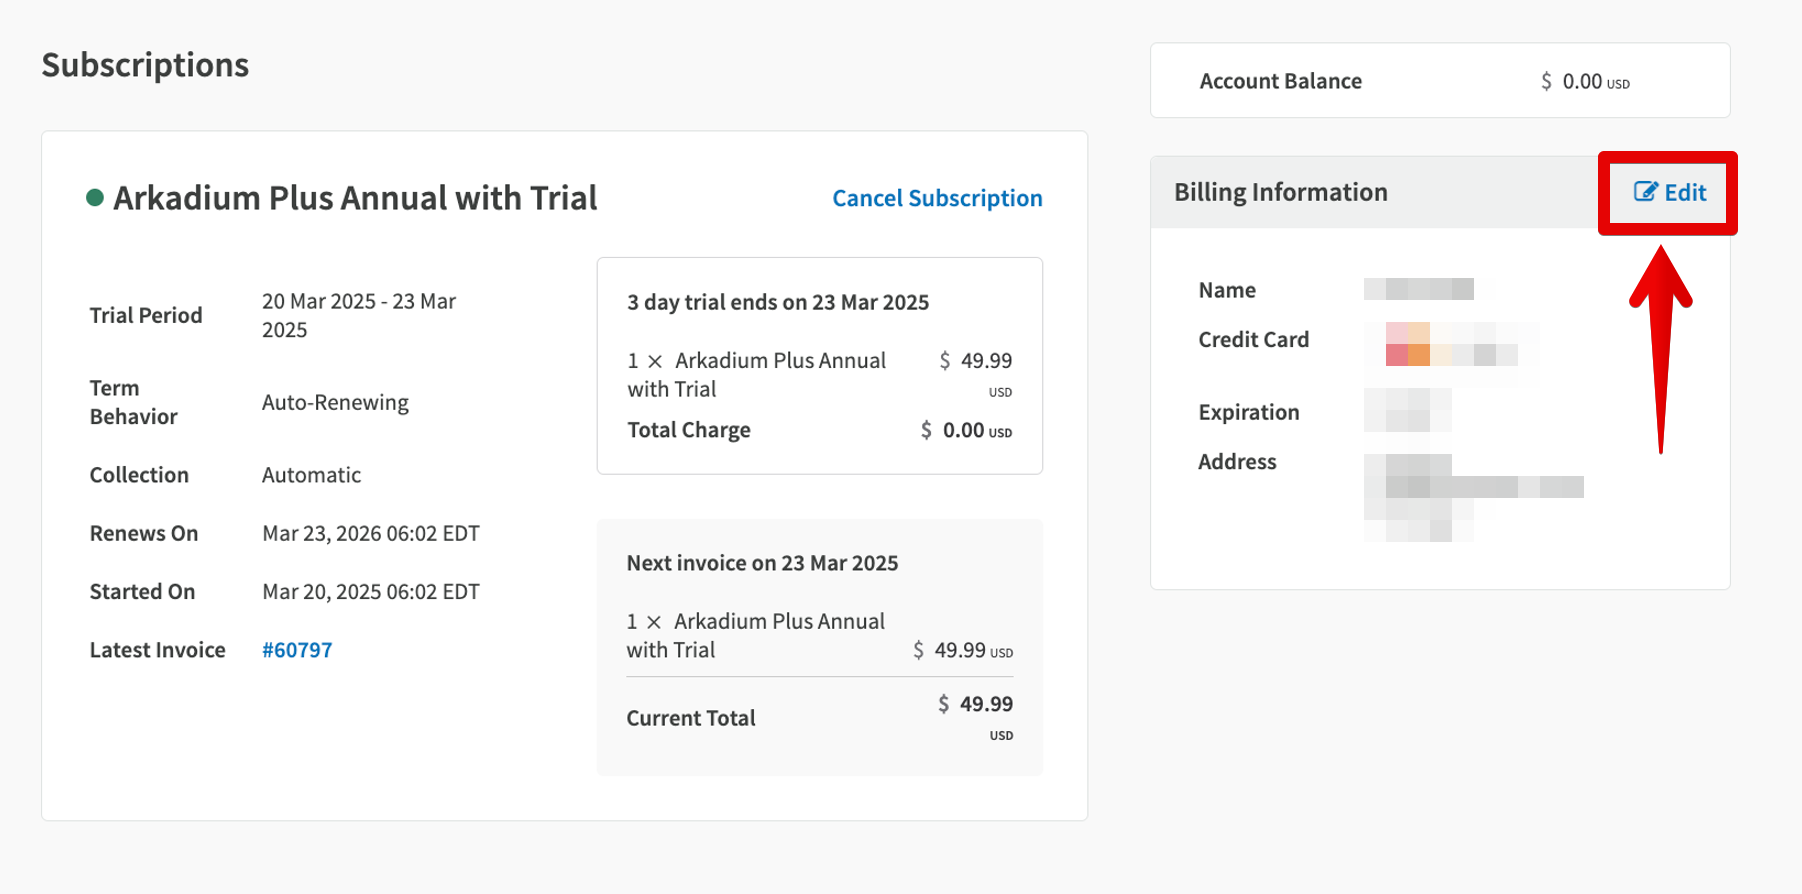
Task: Click the edit pencil icon
Action: tap(1646, 192)
